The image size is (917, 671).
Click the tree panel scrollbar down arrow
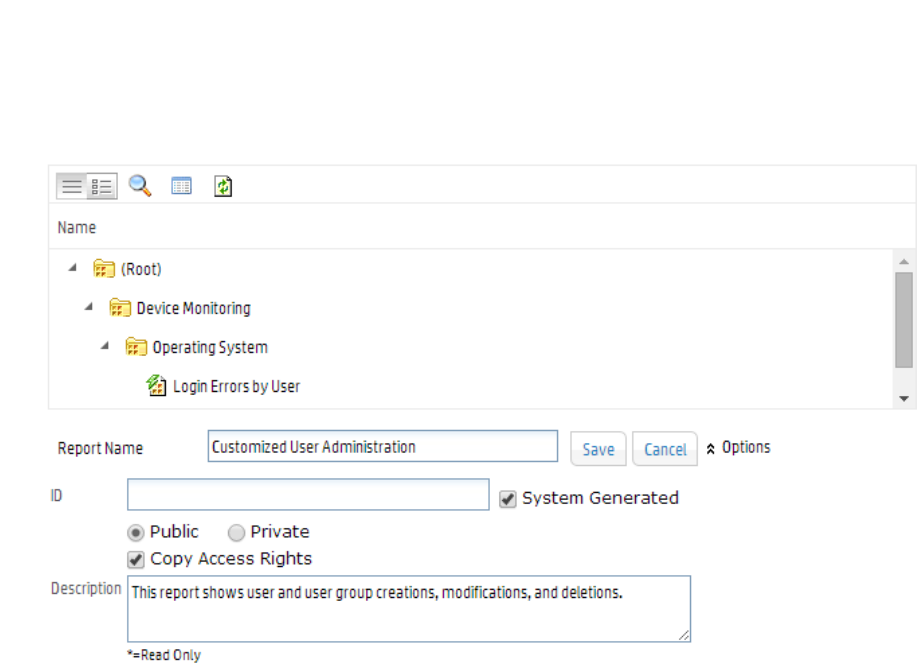tap(904, 399)
